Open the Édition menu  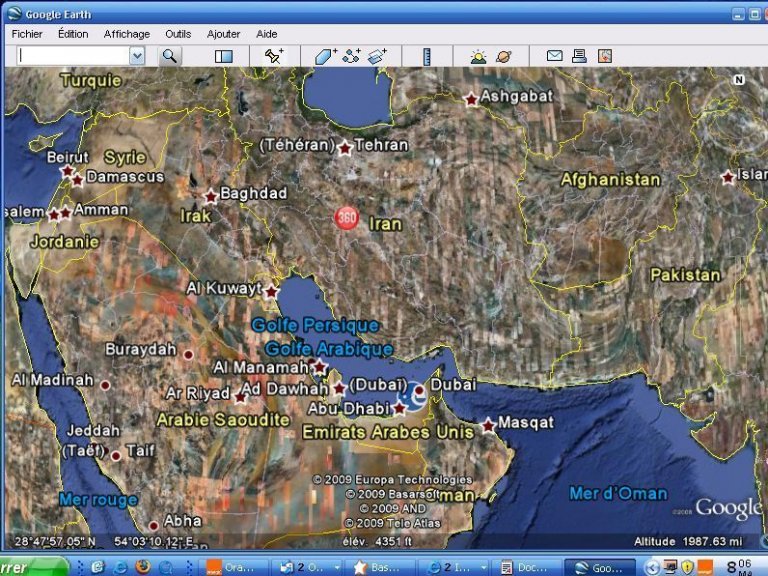click(73, 34)
